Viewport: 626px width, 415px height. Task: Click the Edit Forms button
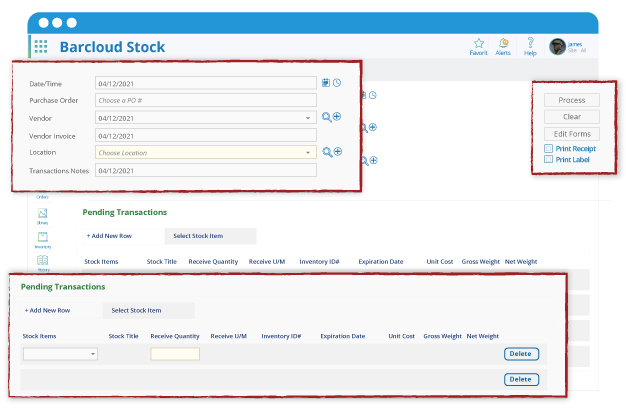pyautogui.click(x=572, y=134)
